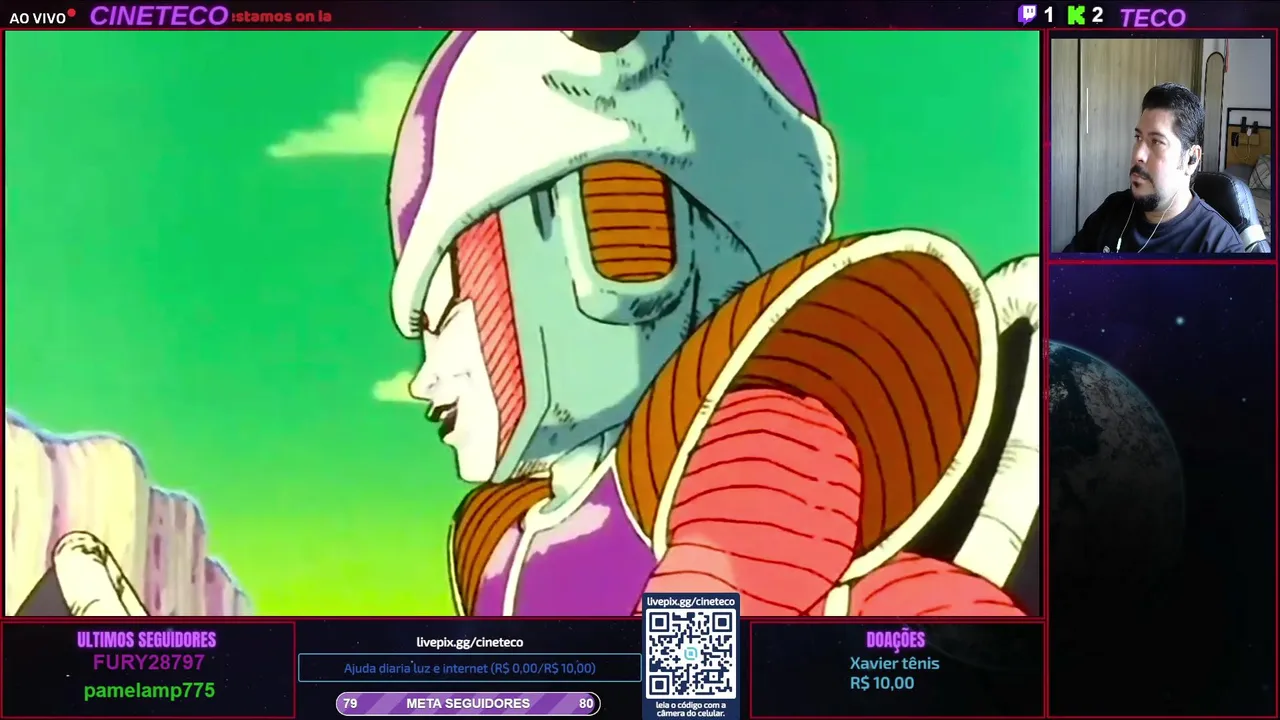Click the R$ 10,00 donation amount
Viewport: 1280px width, 720px height.
coord(882,683)
